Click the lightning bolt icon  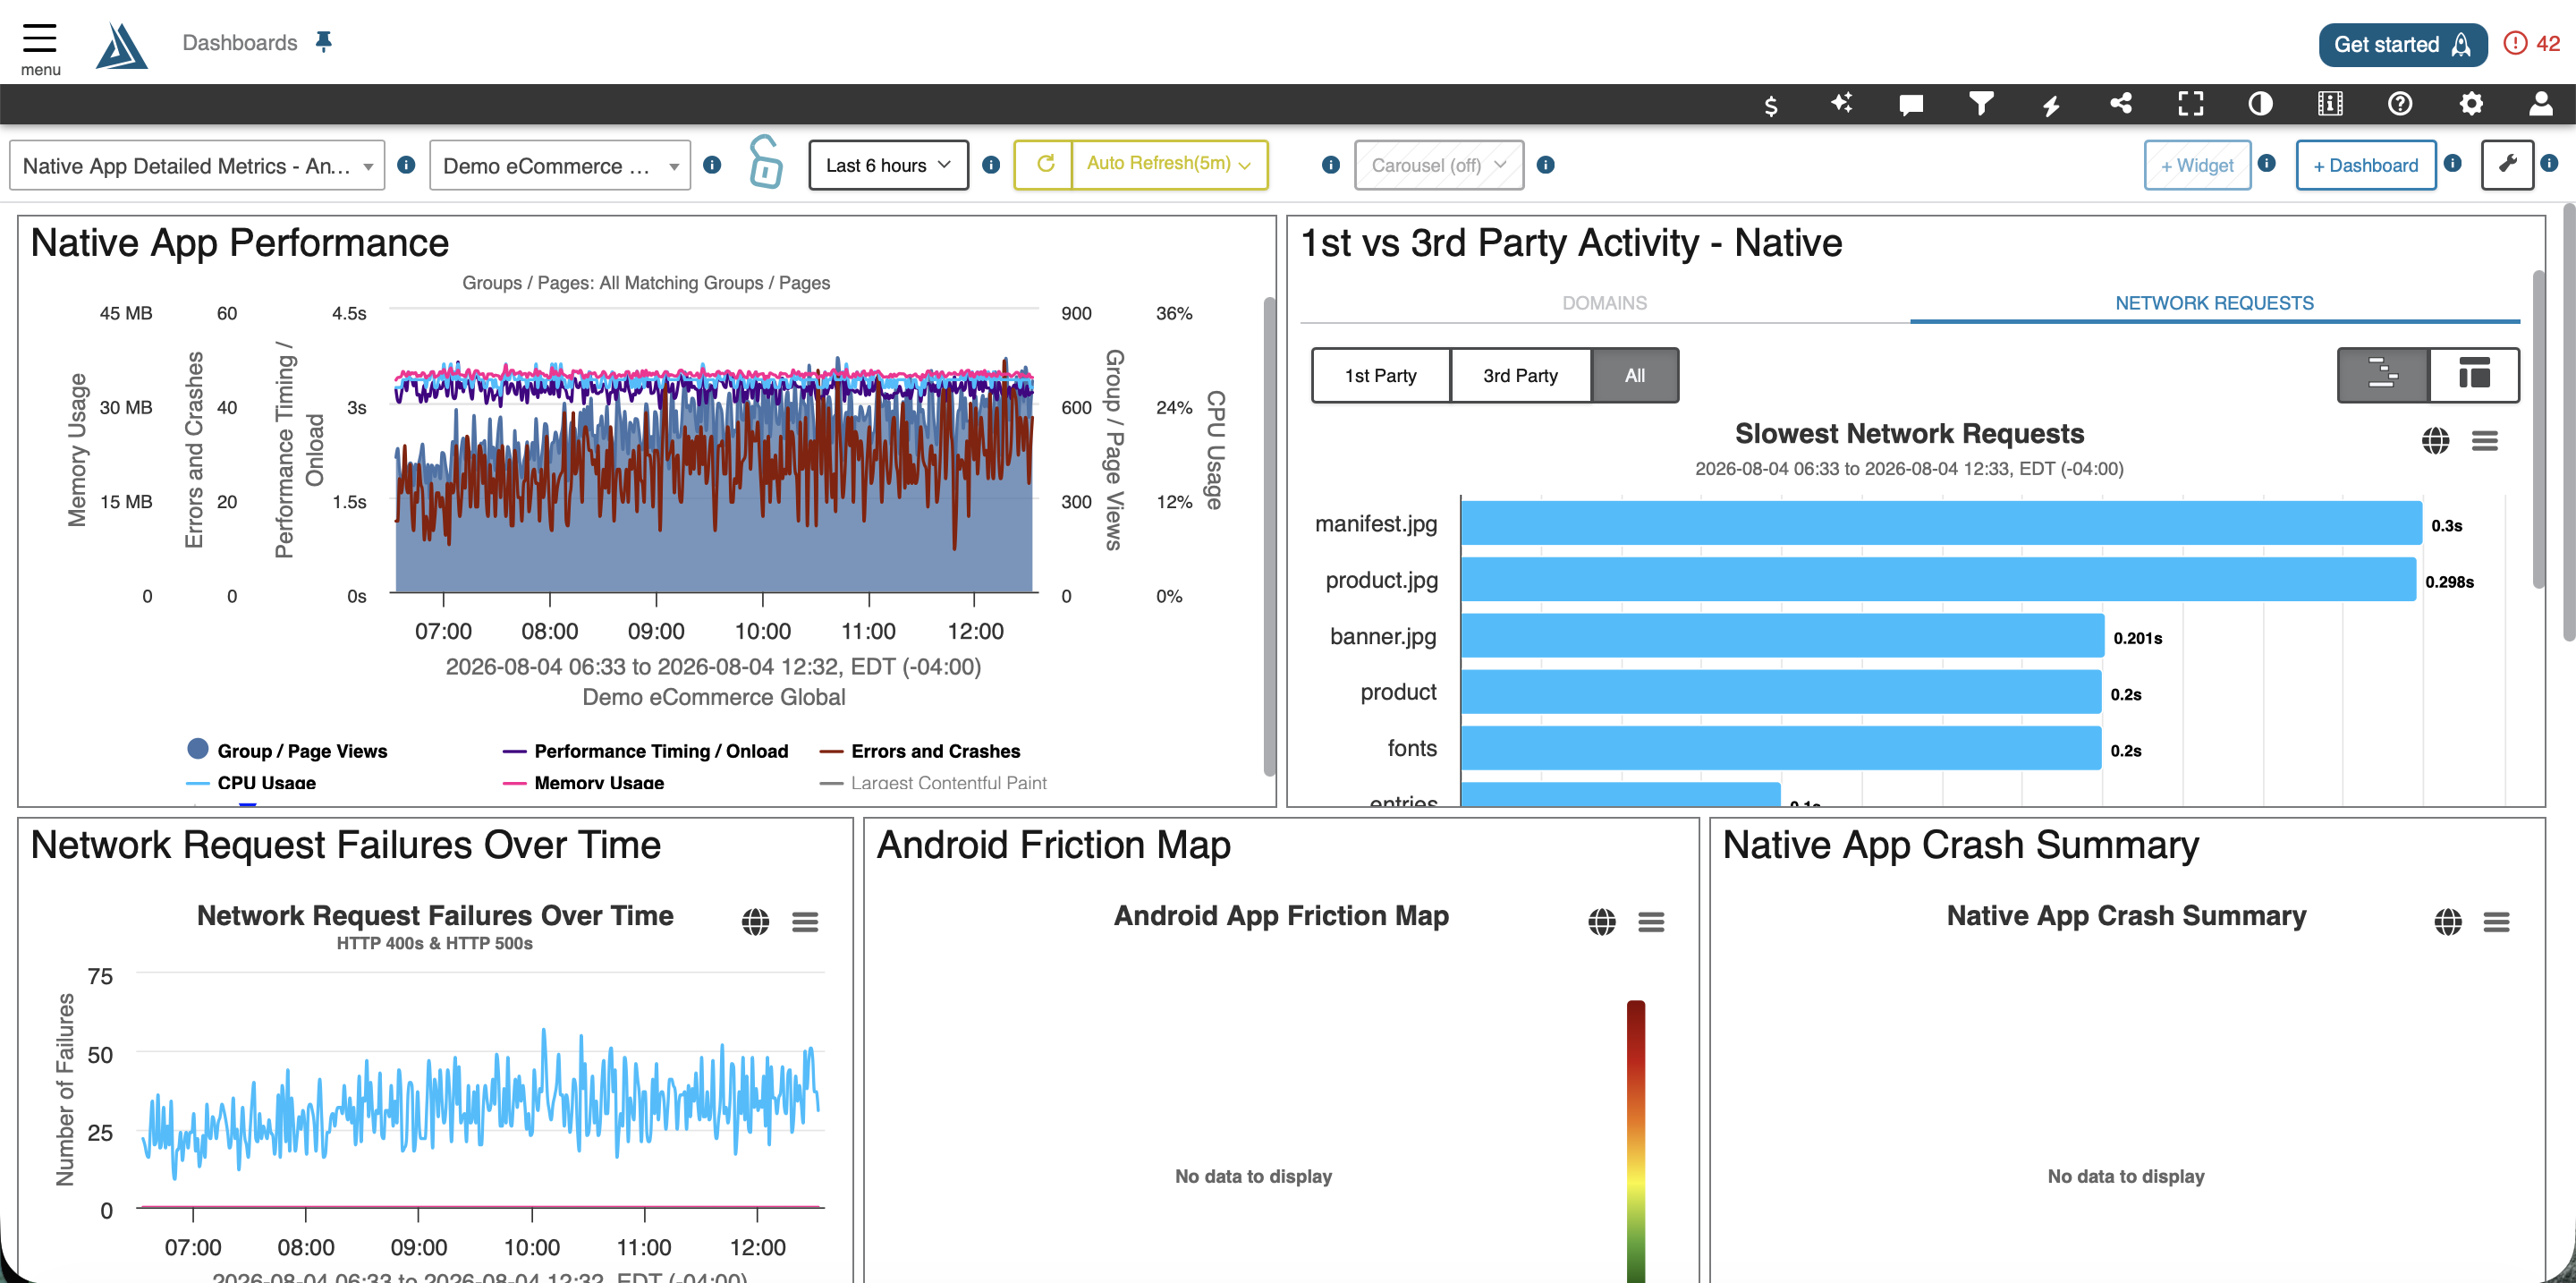coord(2051,104)
